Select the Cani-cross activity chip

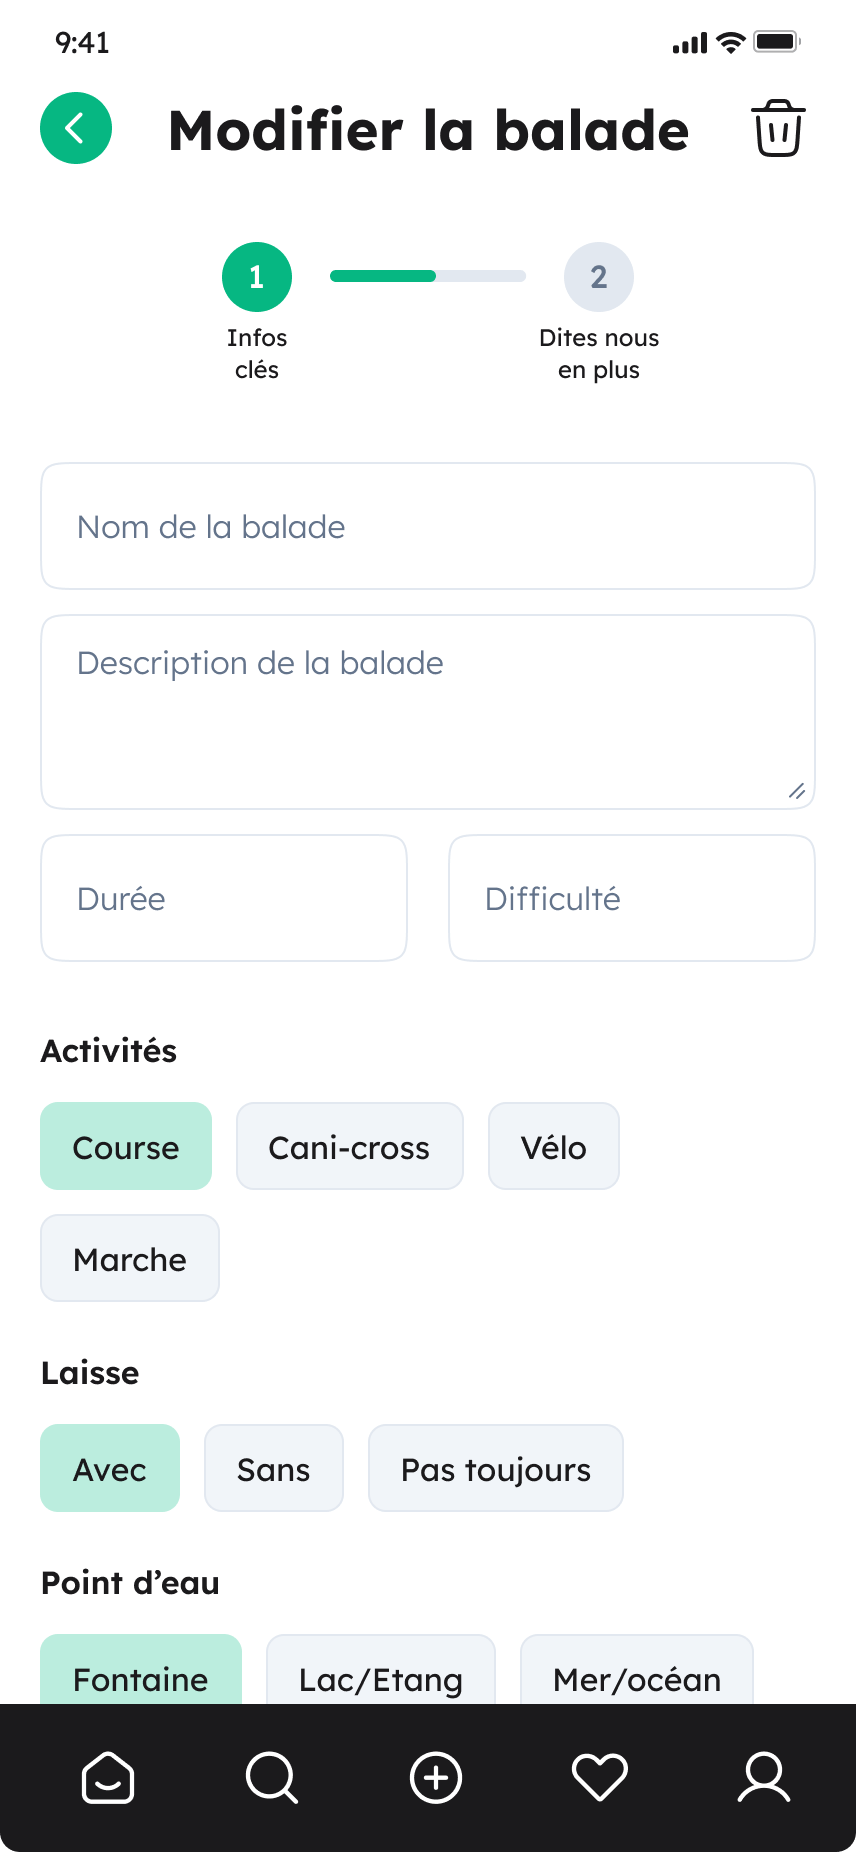coord(349,1146)
